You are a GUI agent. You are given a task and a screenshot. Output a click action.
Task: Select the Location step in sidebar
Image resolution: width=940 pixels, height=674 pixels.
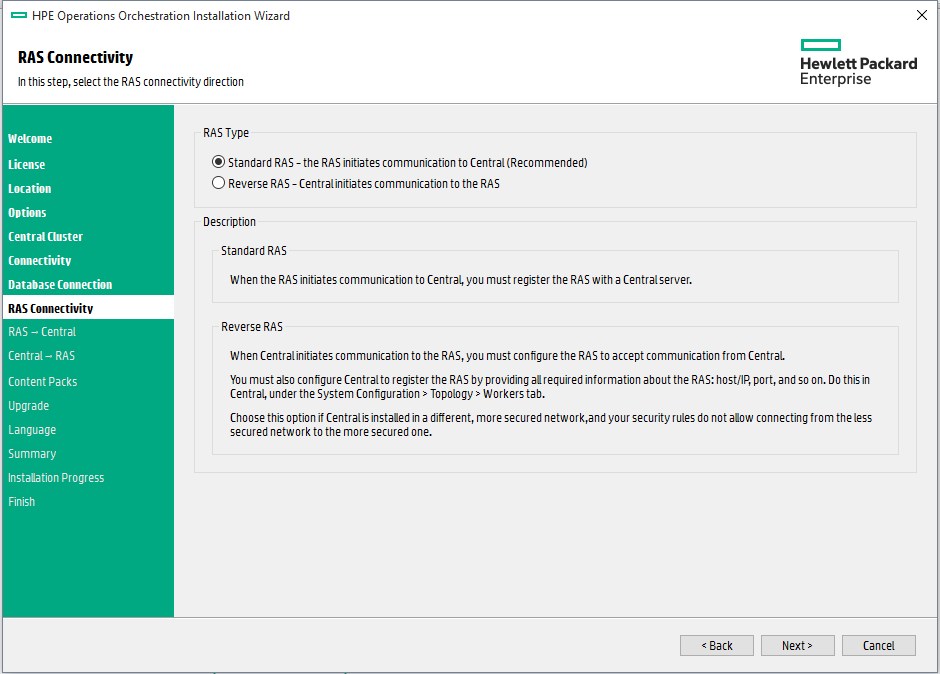pos(30,188)
